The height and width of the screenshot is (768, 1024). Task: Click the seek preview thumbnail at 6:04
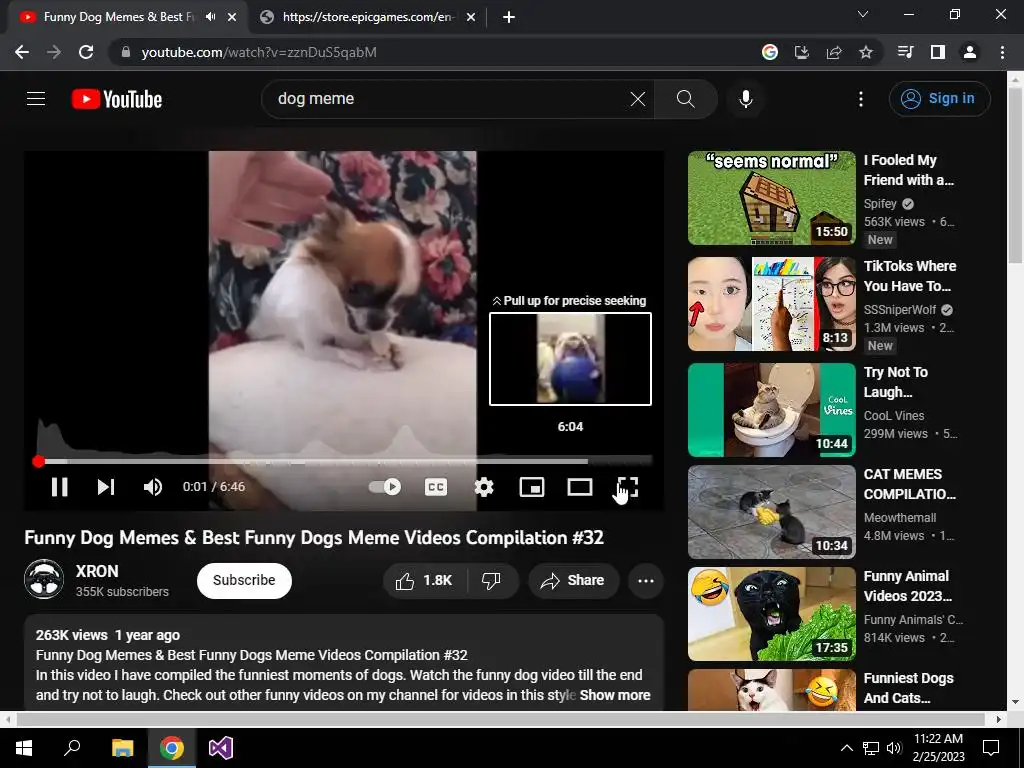pos(570,359)
